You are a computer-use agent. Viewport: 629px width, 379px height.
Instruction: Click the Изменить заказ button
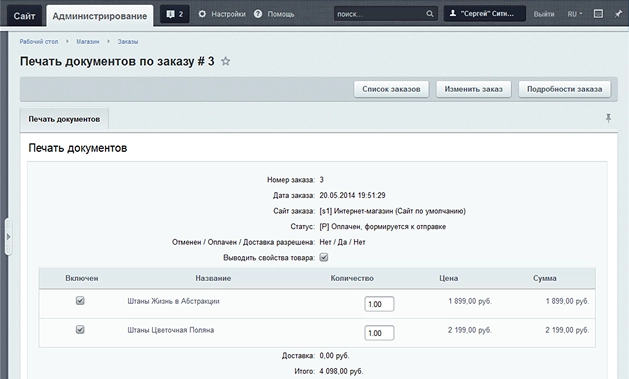coord(473,89)
